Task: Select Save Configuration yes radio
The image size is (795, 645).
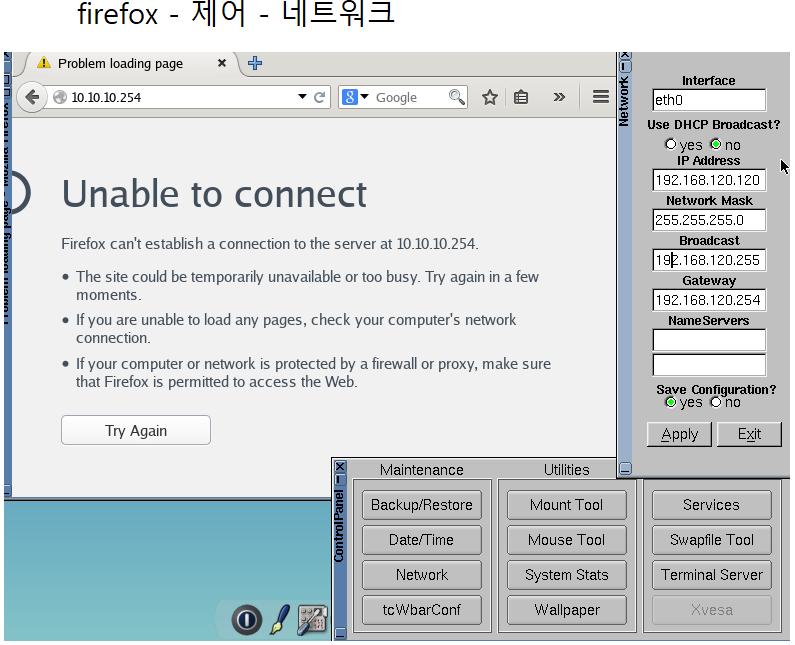Action: click(x=670, y=402)
